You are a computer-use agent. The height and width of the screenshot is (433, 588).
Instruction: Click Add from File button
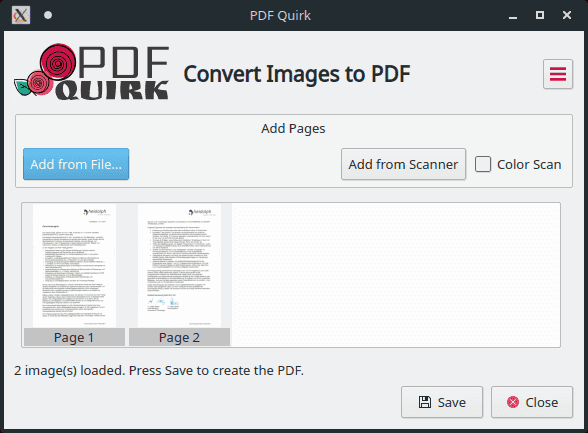tap(76, 164)
